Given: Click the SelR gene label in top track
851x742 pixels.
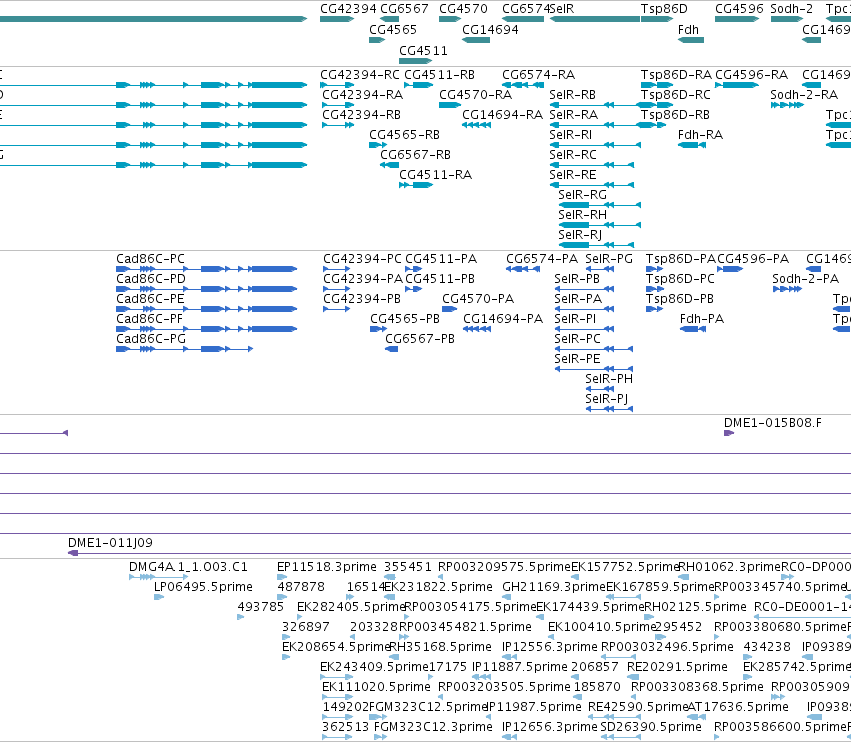Looking at the screenshot, I should (x=562, y=9).
